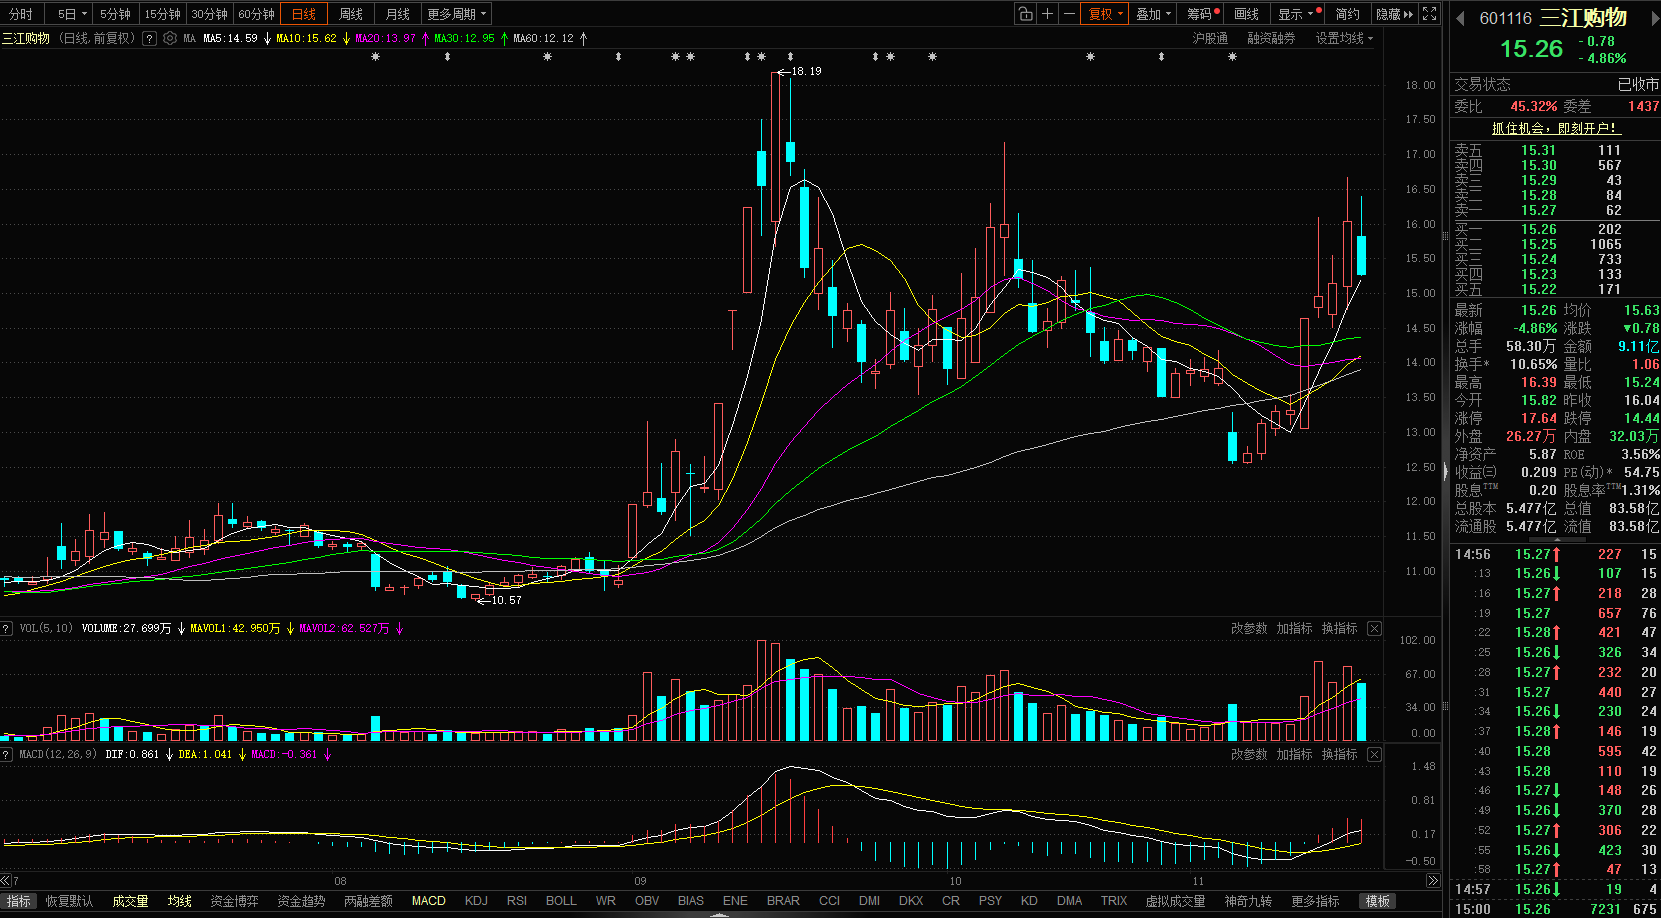Go to previous stock with left arrow
Screen dimensions: 1661x918
coord(1460,18)
